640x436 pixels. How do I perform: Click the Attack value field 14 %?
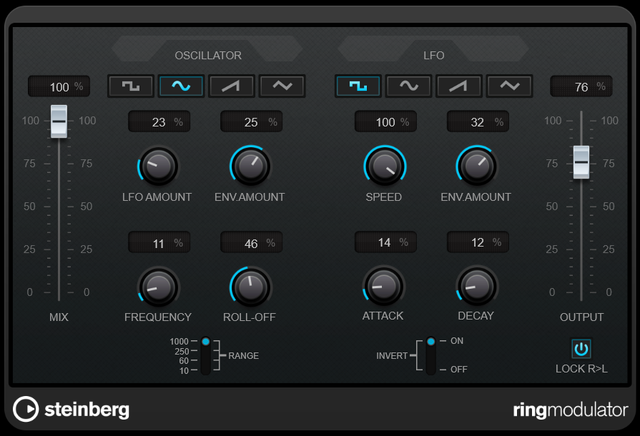click(x=386, y=242)
